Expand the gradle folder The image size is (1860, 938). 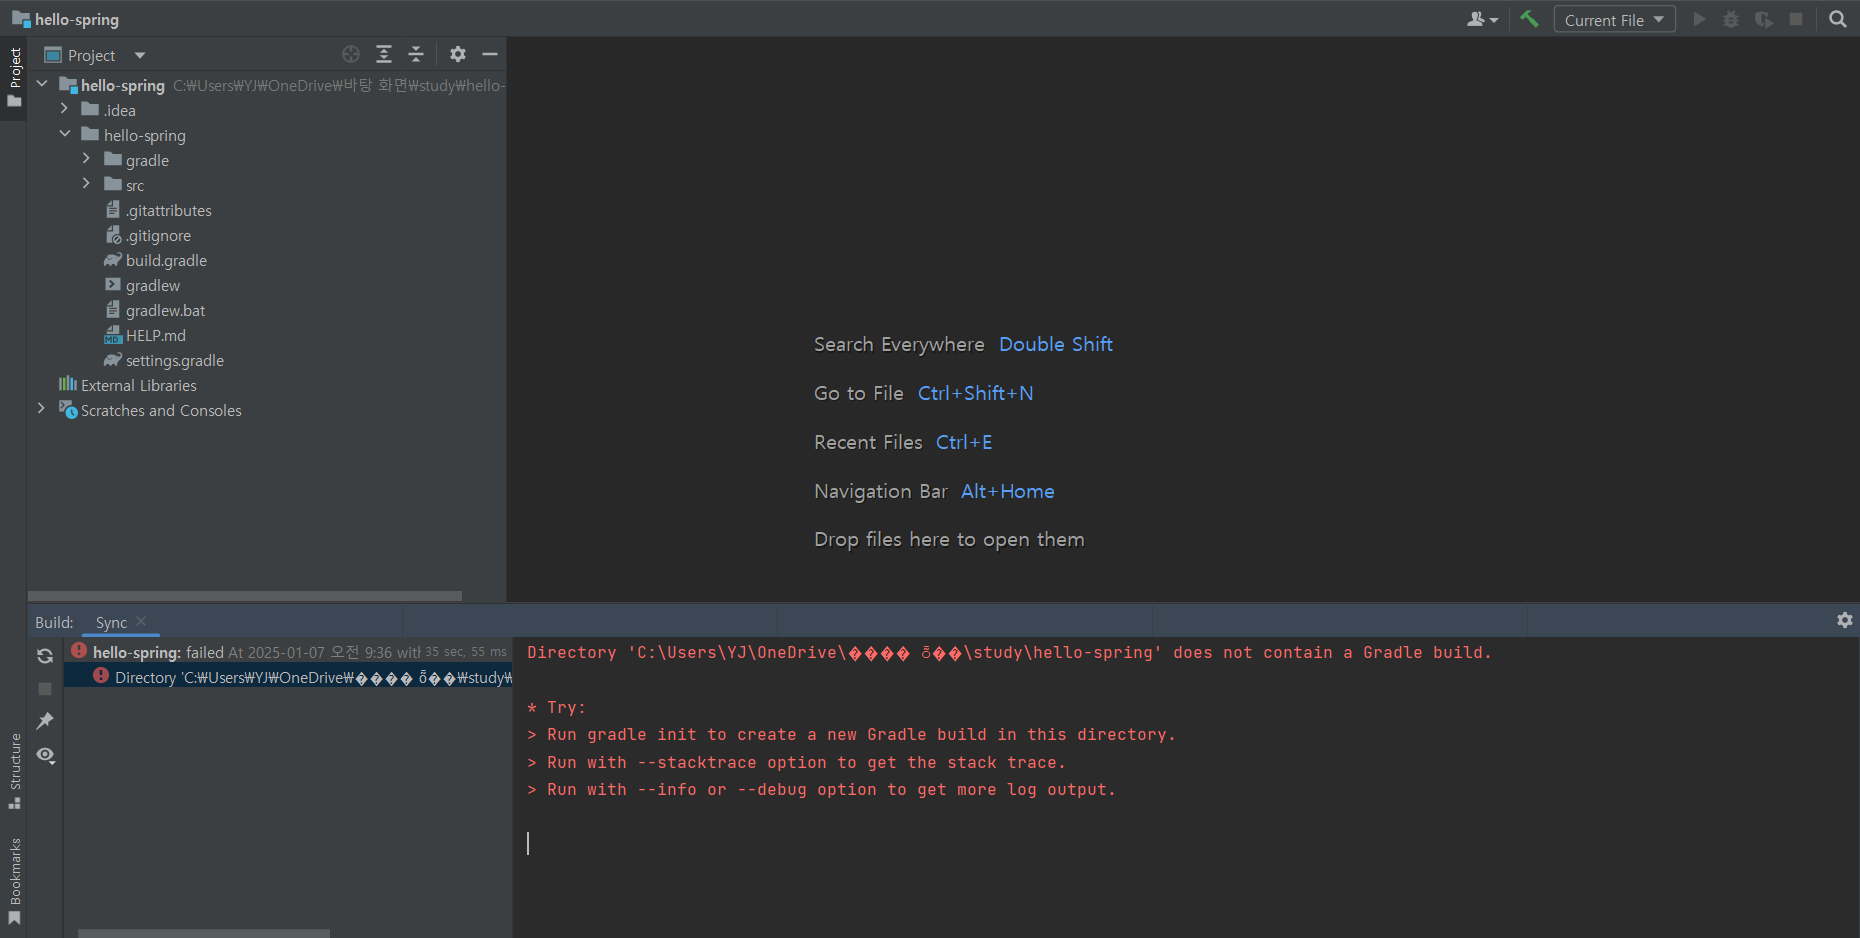pyautogui.click(x=86, y=159)
